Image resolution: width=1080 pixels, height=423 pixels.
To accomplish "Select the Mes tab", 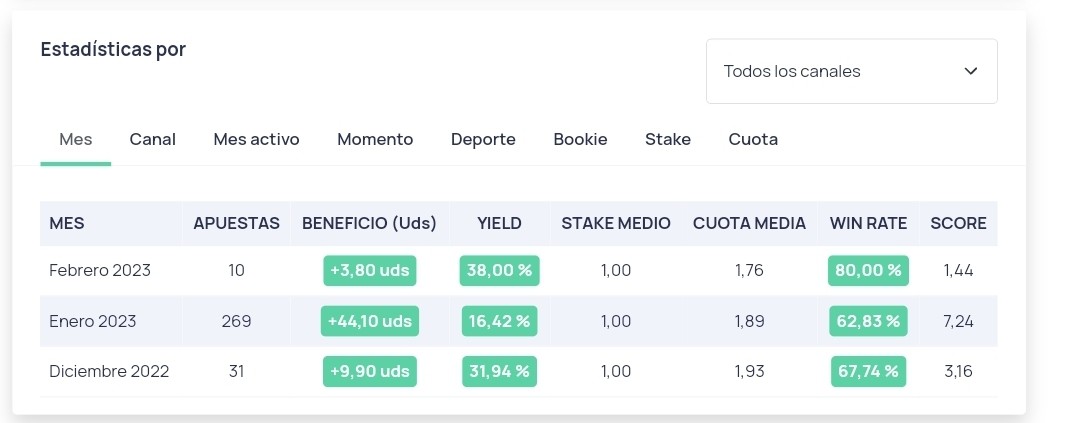I will (76, 139).
